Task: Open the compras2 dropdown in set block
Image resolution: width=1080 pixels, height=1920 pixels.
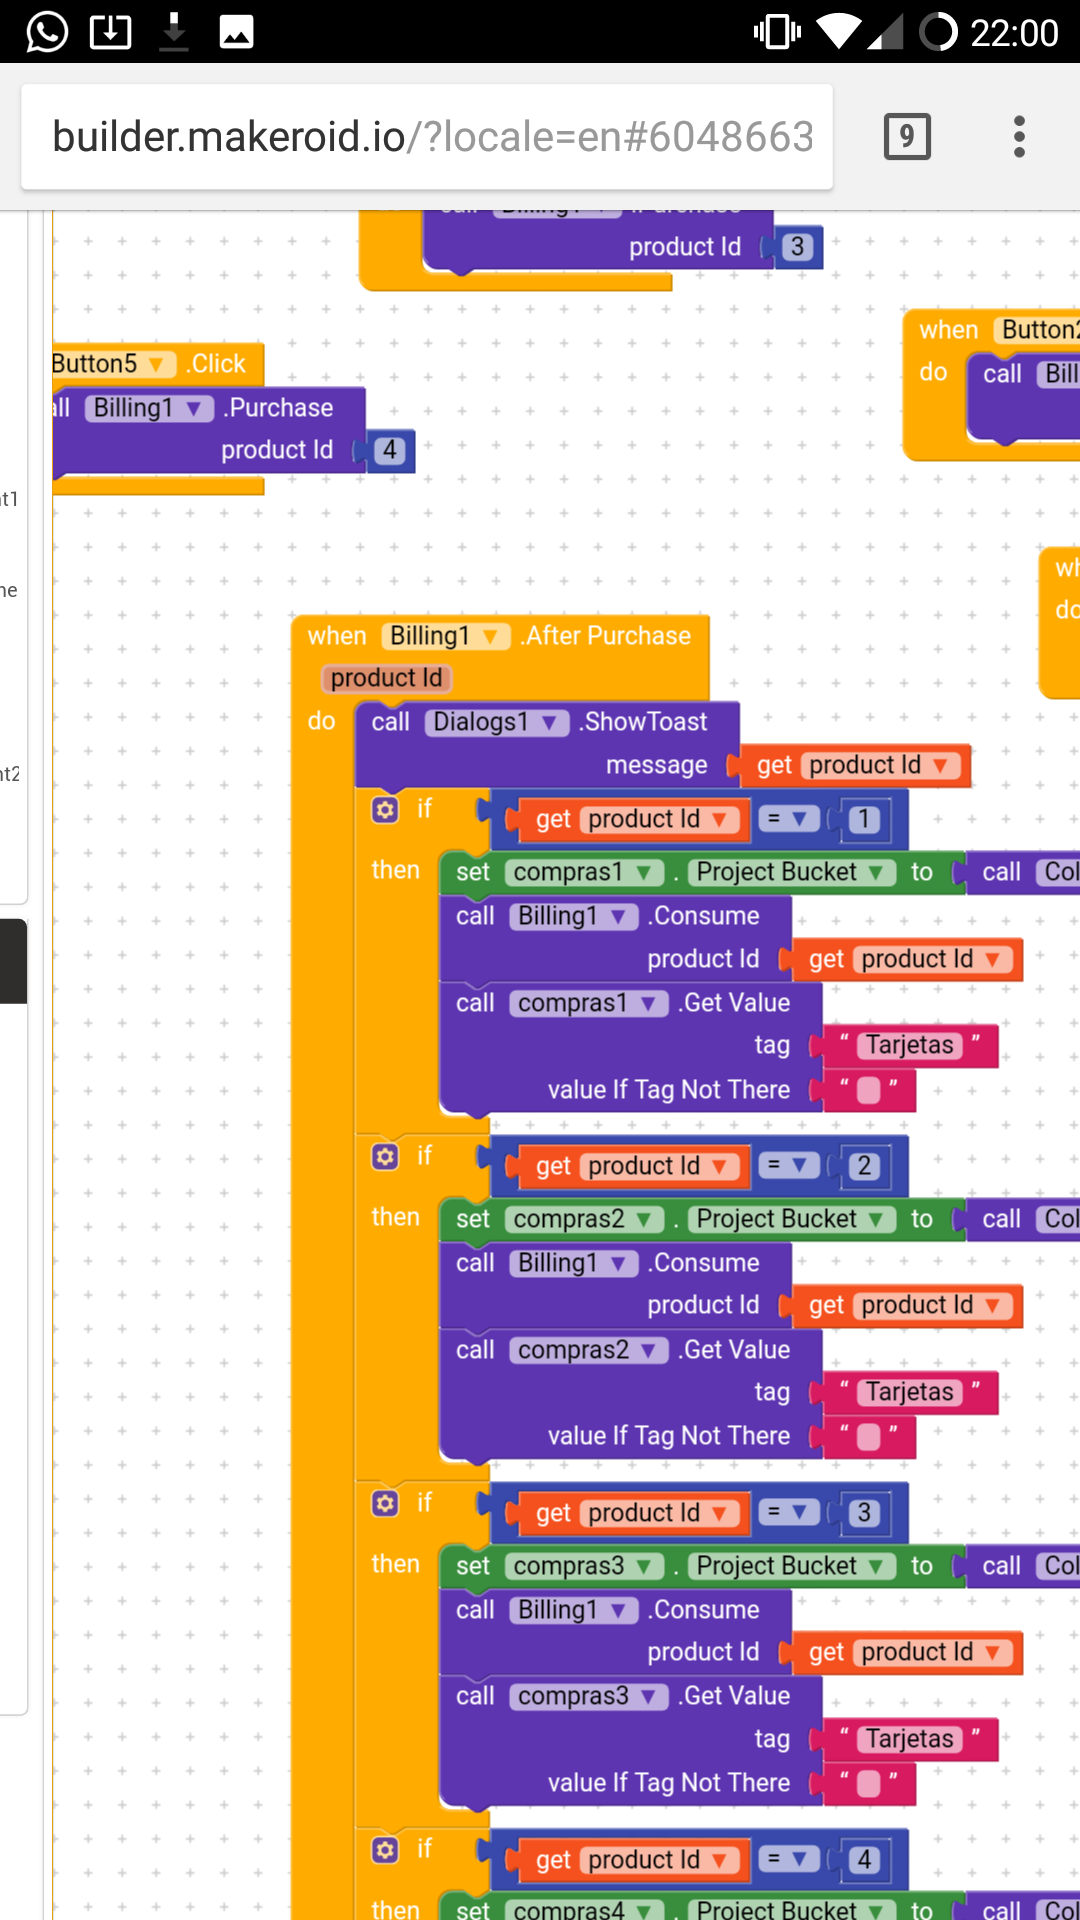Action: [584, 1219]
